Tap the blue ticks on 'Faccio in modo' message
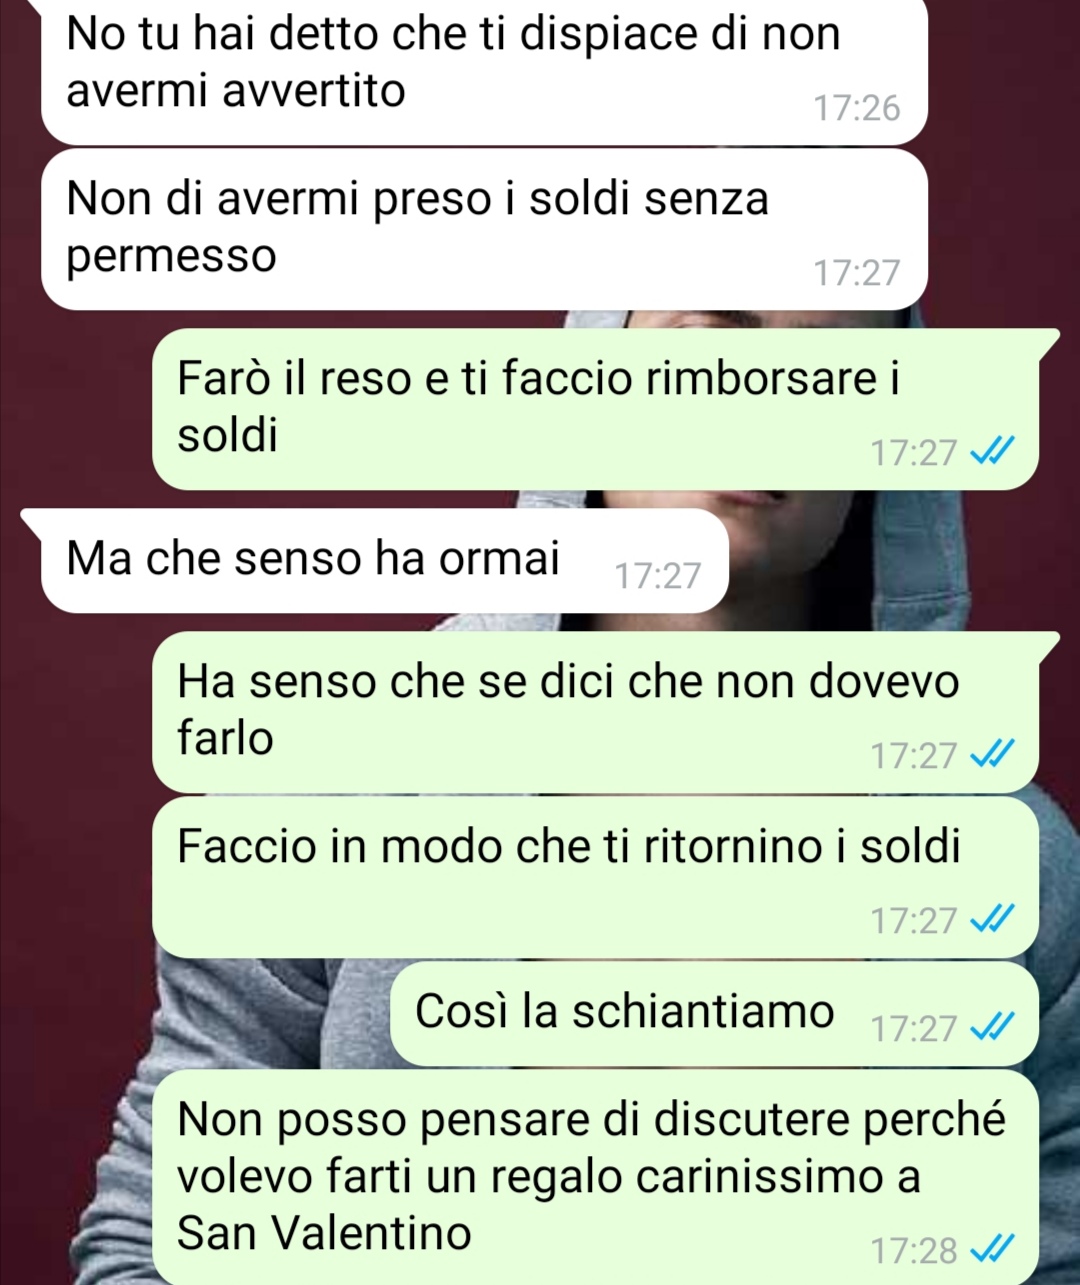Viewport: 1080px width, 1285px height. point(993,919)
